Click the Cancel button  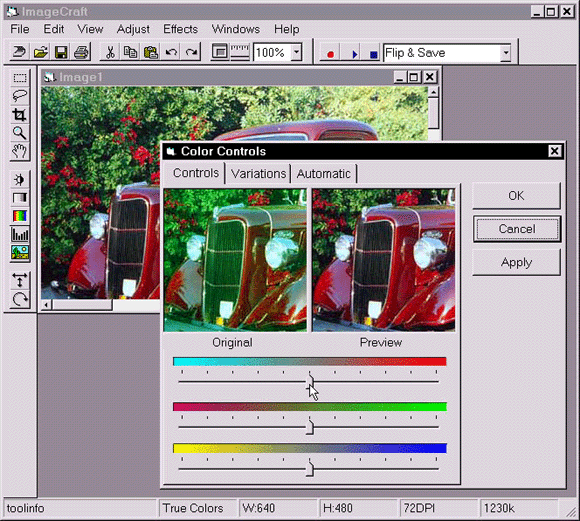coord(517,229)
